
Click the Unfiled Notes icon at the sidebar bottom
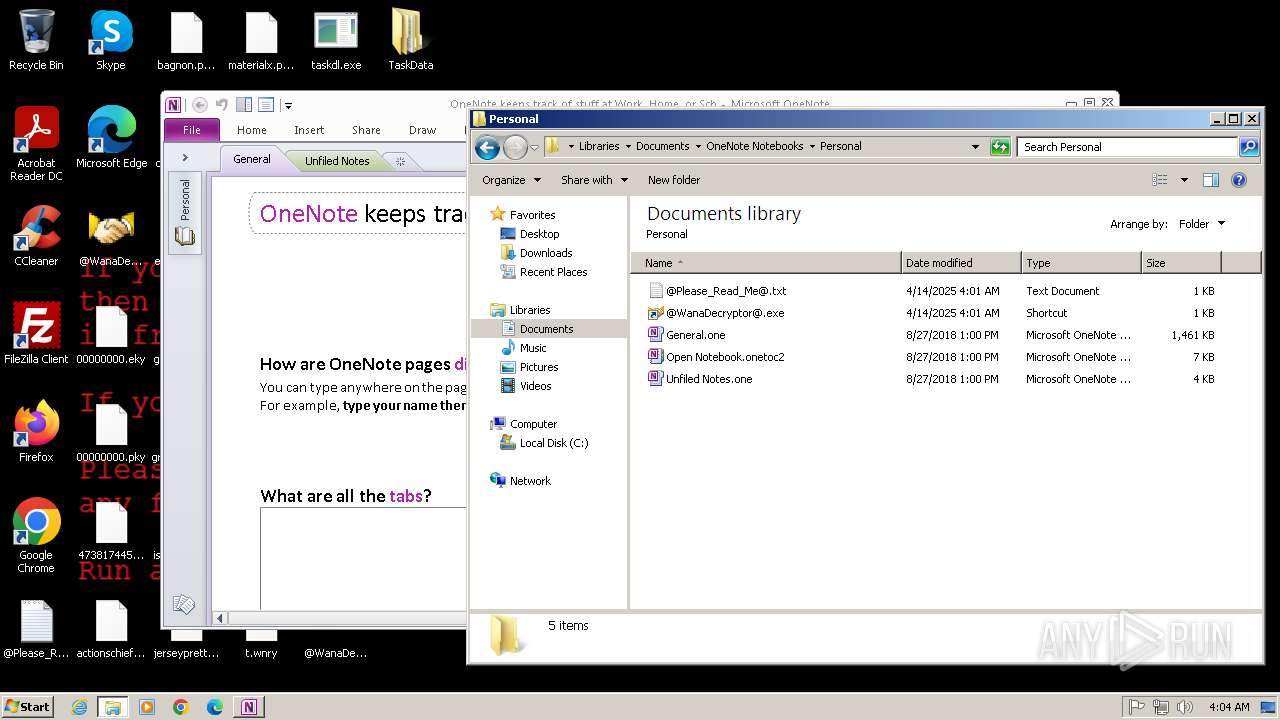click(184, 604)
